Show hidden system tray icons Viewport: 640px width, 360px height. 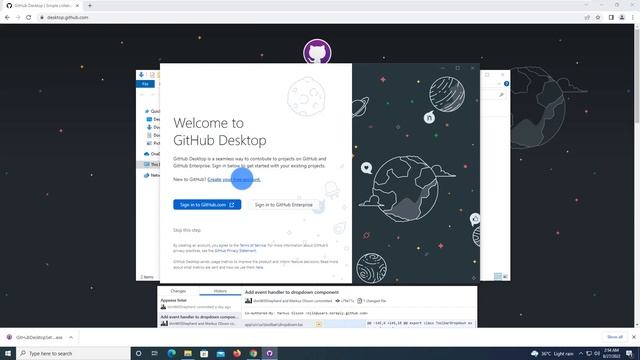click(581, 353)
